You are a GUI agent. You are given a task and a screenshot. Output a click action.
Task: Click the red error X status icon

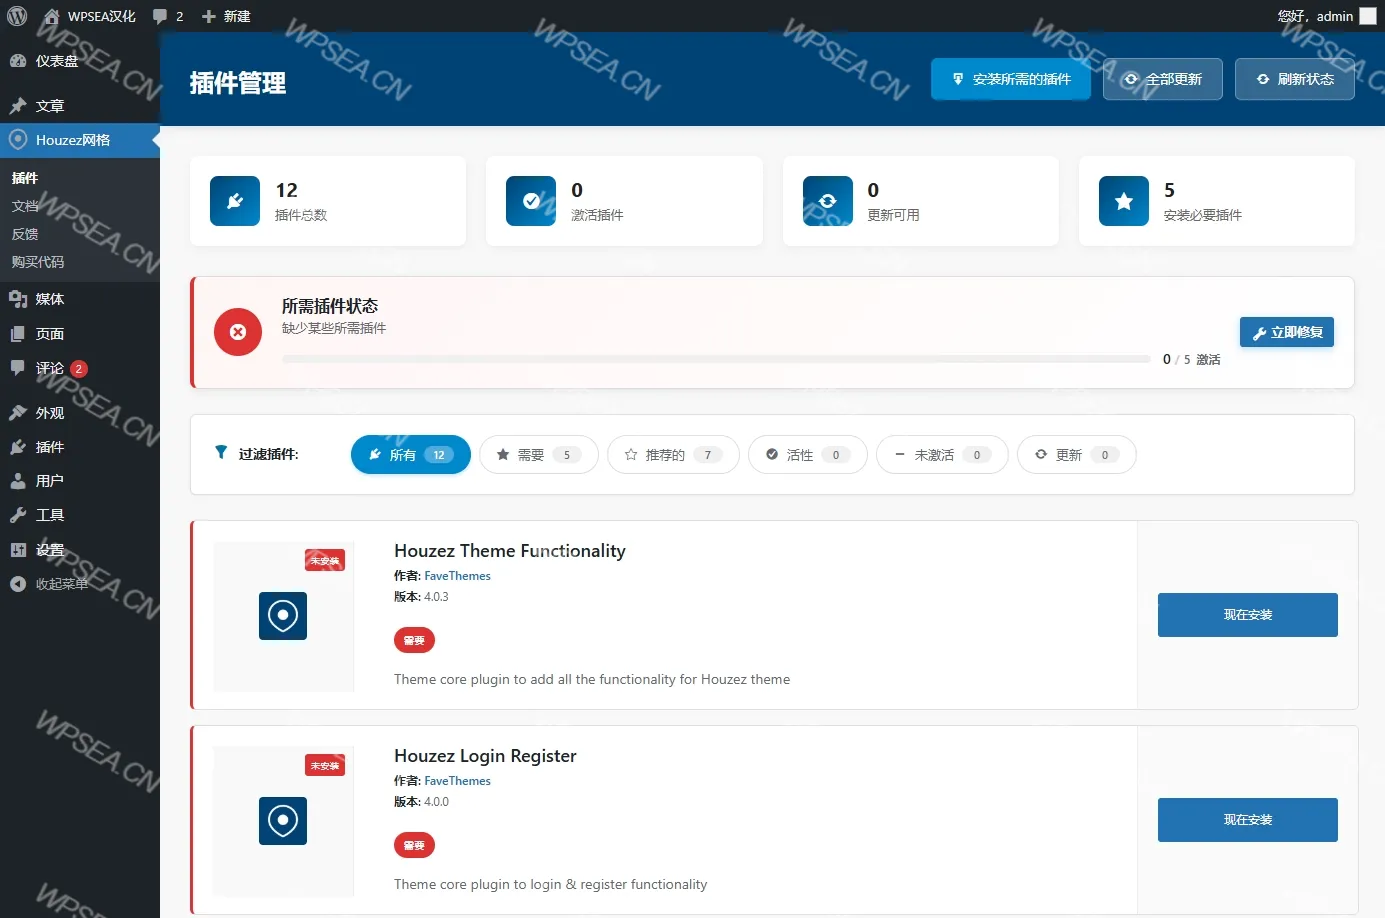[238, 332]
